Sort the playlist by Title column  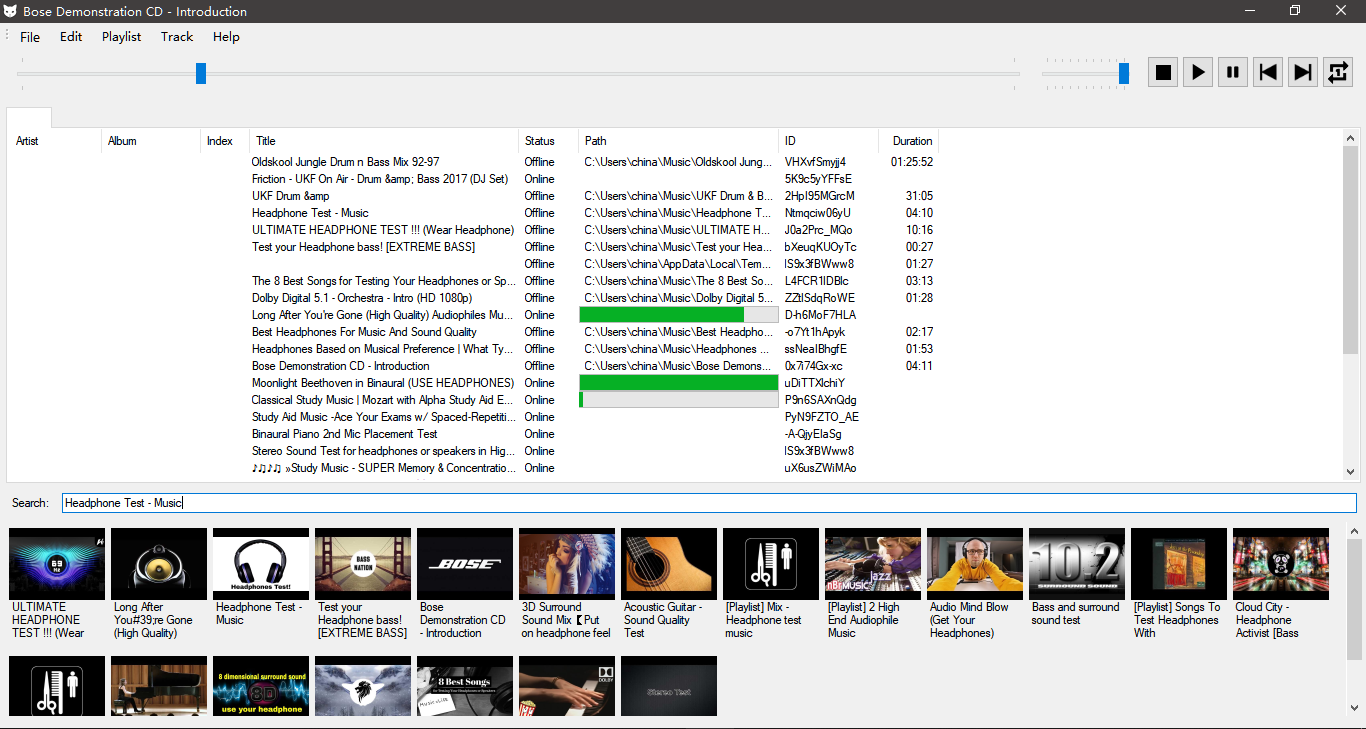click(384, 141)
